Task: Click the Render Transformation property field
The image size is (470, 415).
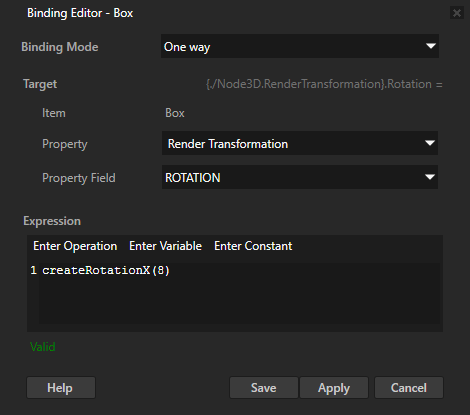Action: [x=300, y=143]
